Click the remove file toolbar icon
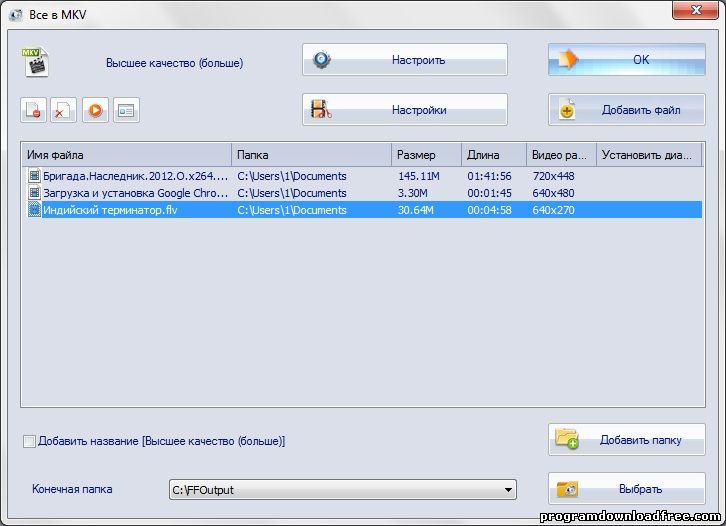This screenshot has height=526, width=726. (x=33, y=110)
